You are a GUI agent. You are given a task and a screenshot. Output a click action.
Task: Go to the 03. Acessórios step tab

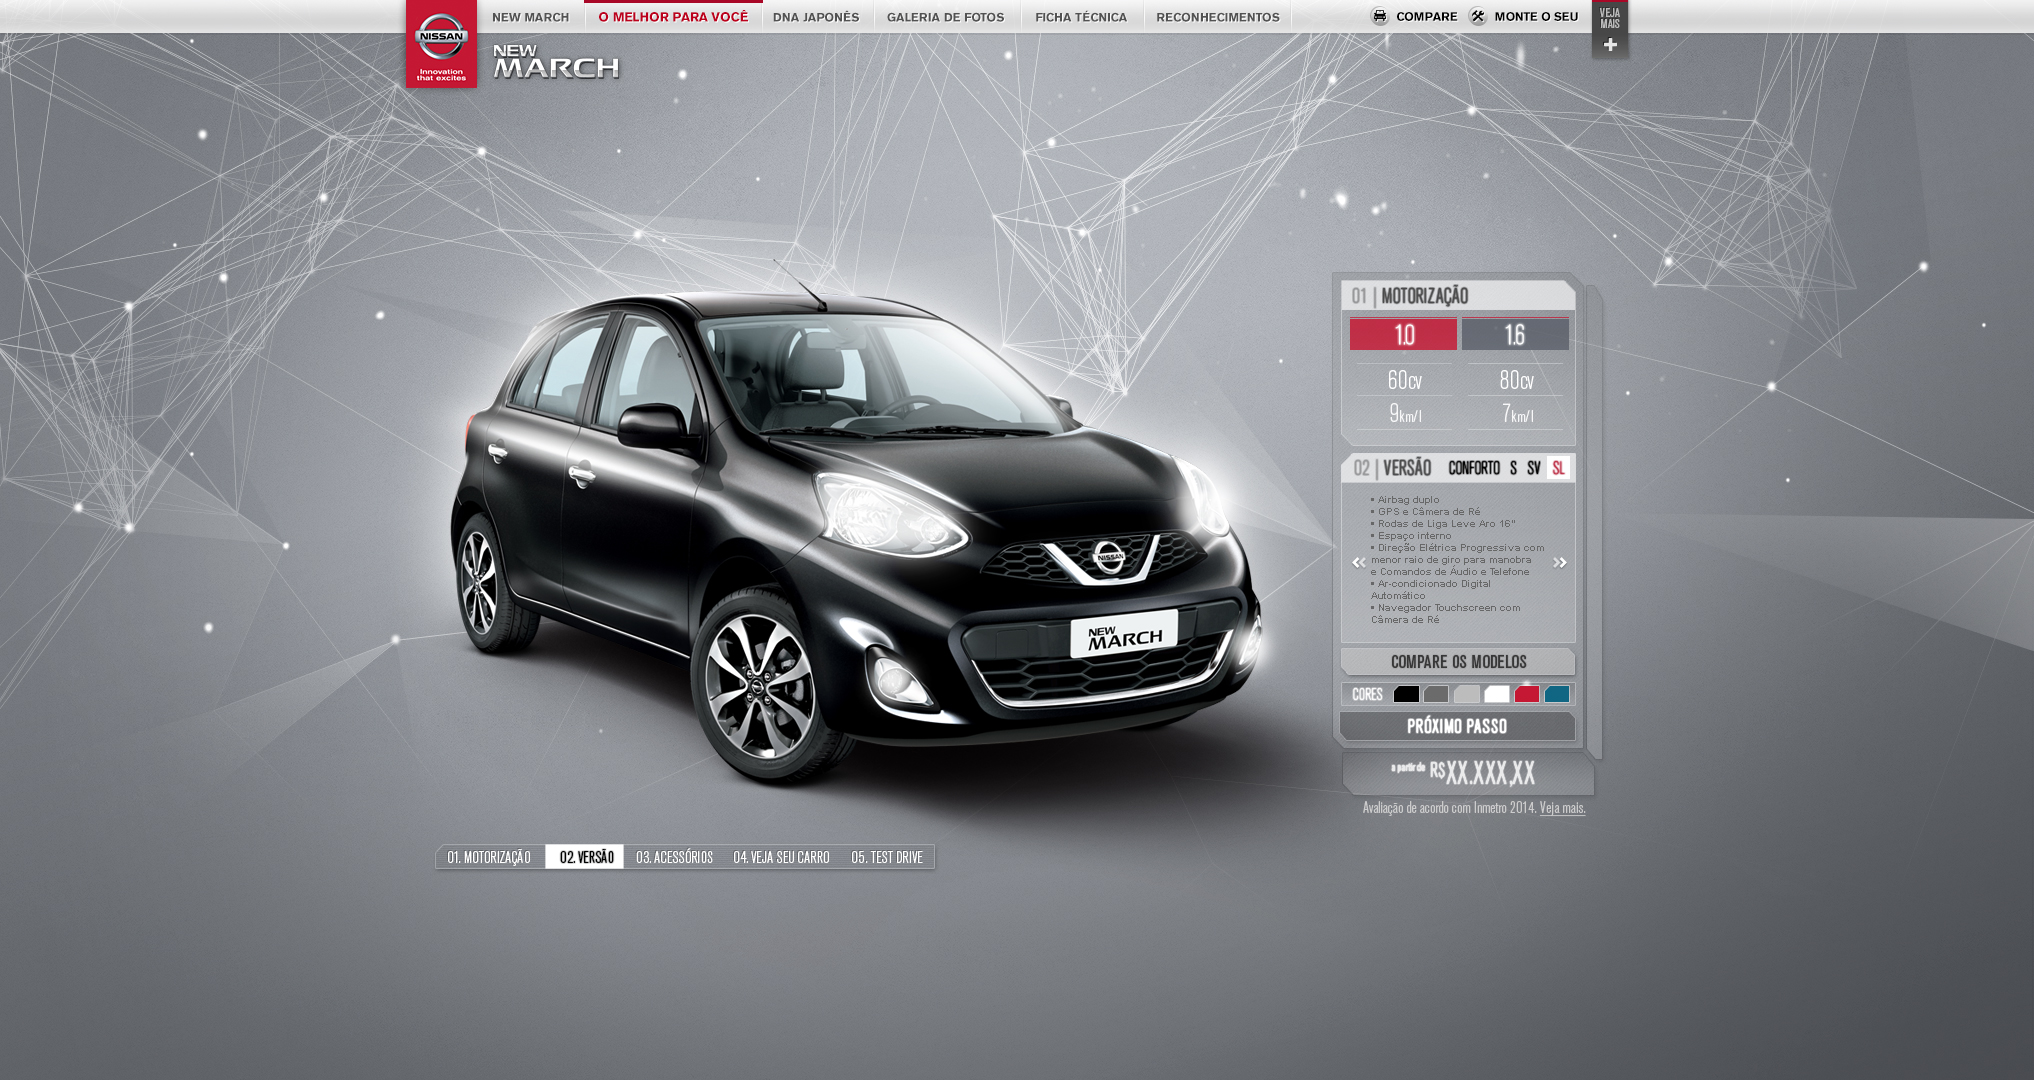point(674,857)
